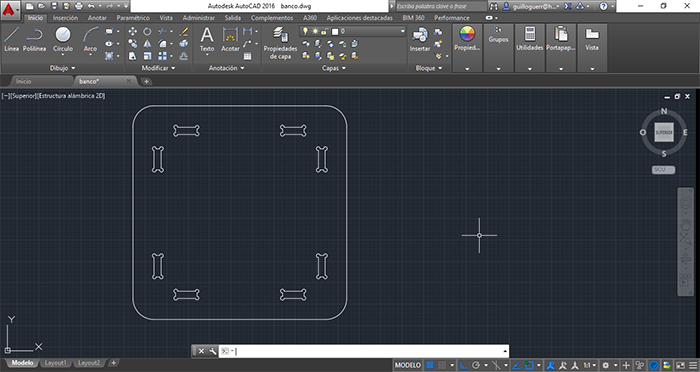This screenshot has height=372, width=700.
Task: Select the Círculo tool
Action: tap(63, 39)
